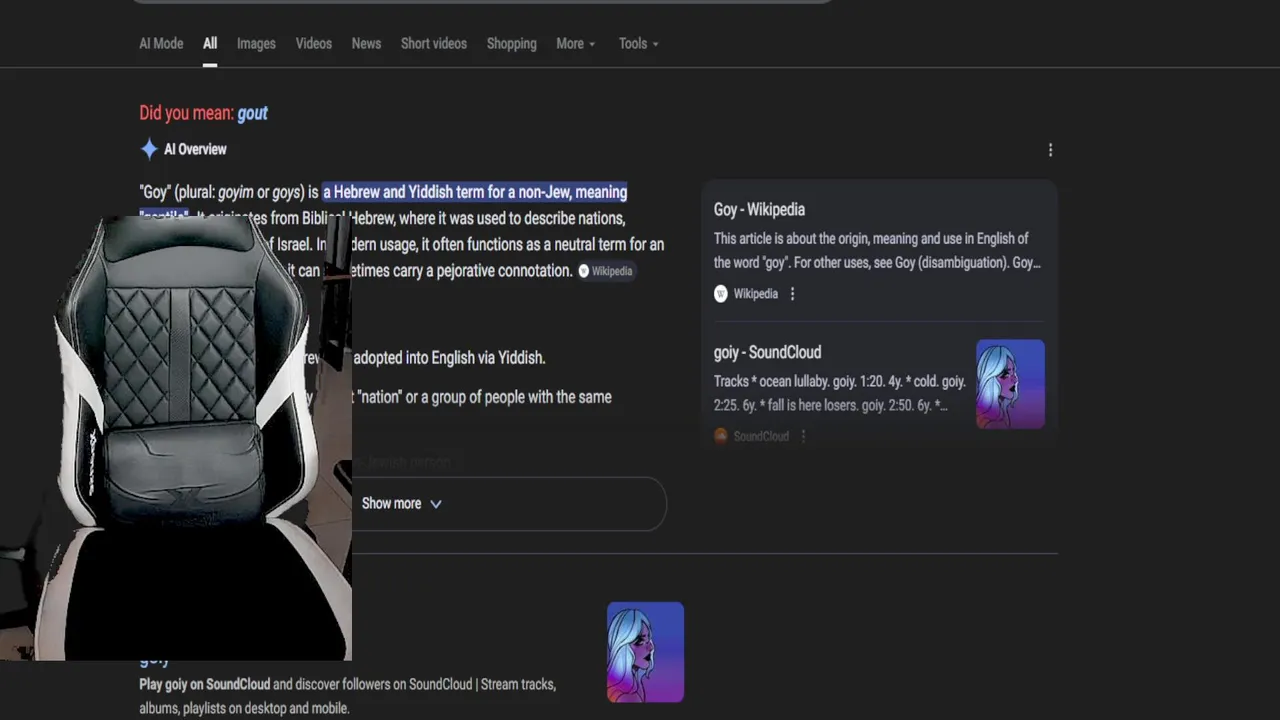This screenshot has height=720, width=1280.
Task: Click the Wikipedia favicon in source card
Action: (721, 294)
